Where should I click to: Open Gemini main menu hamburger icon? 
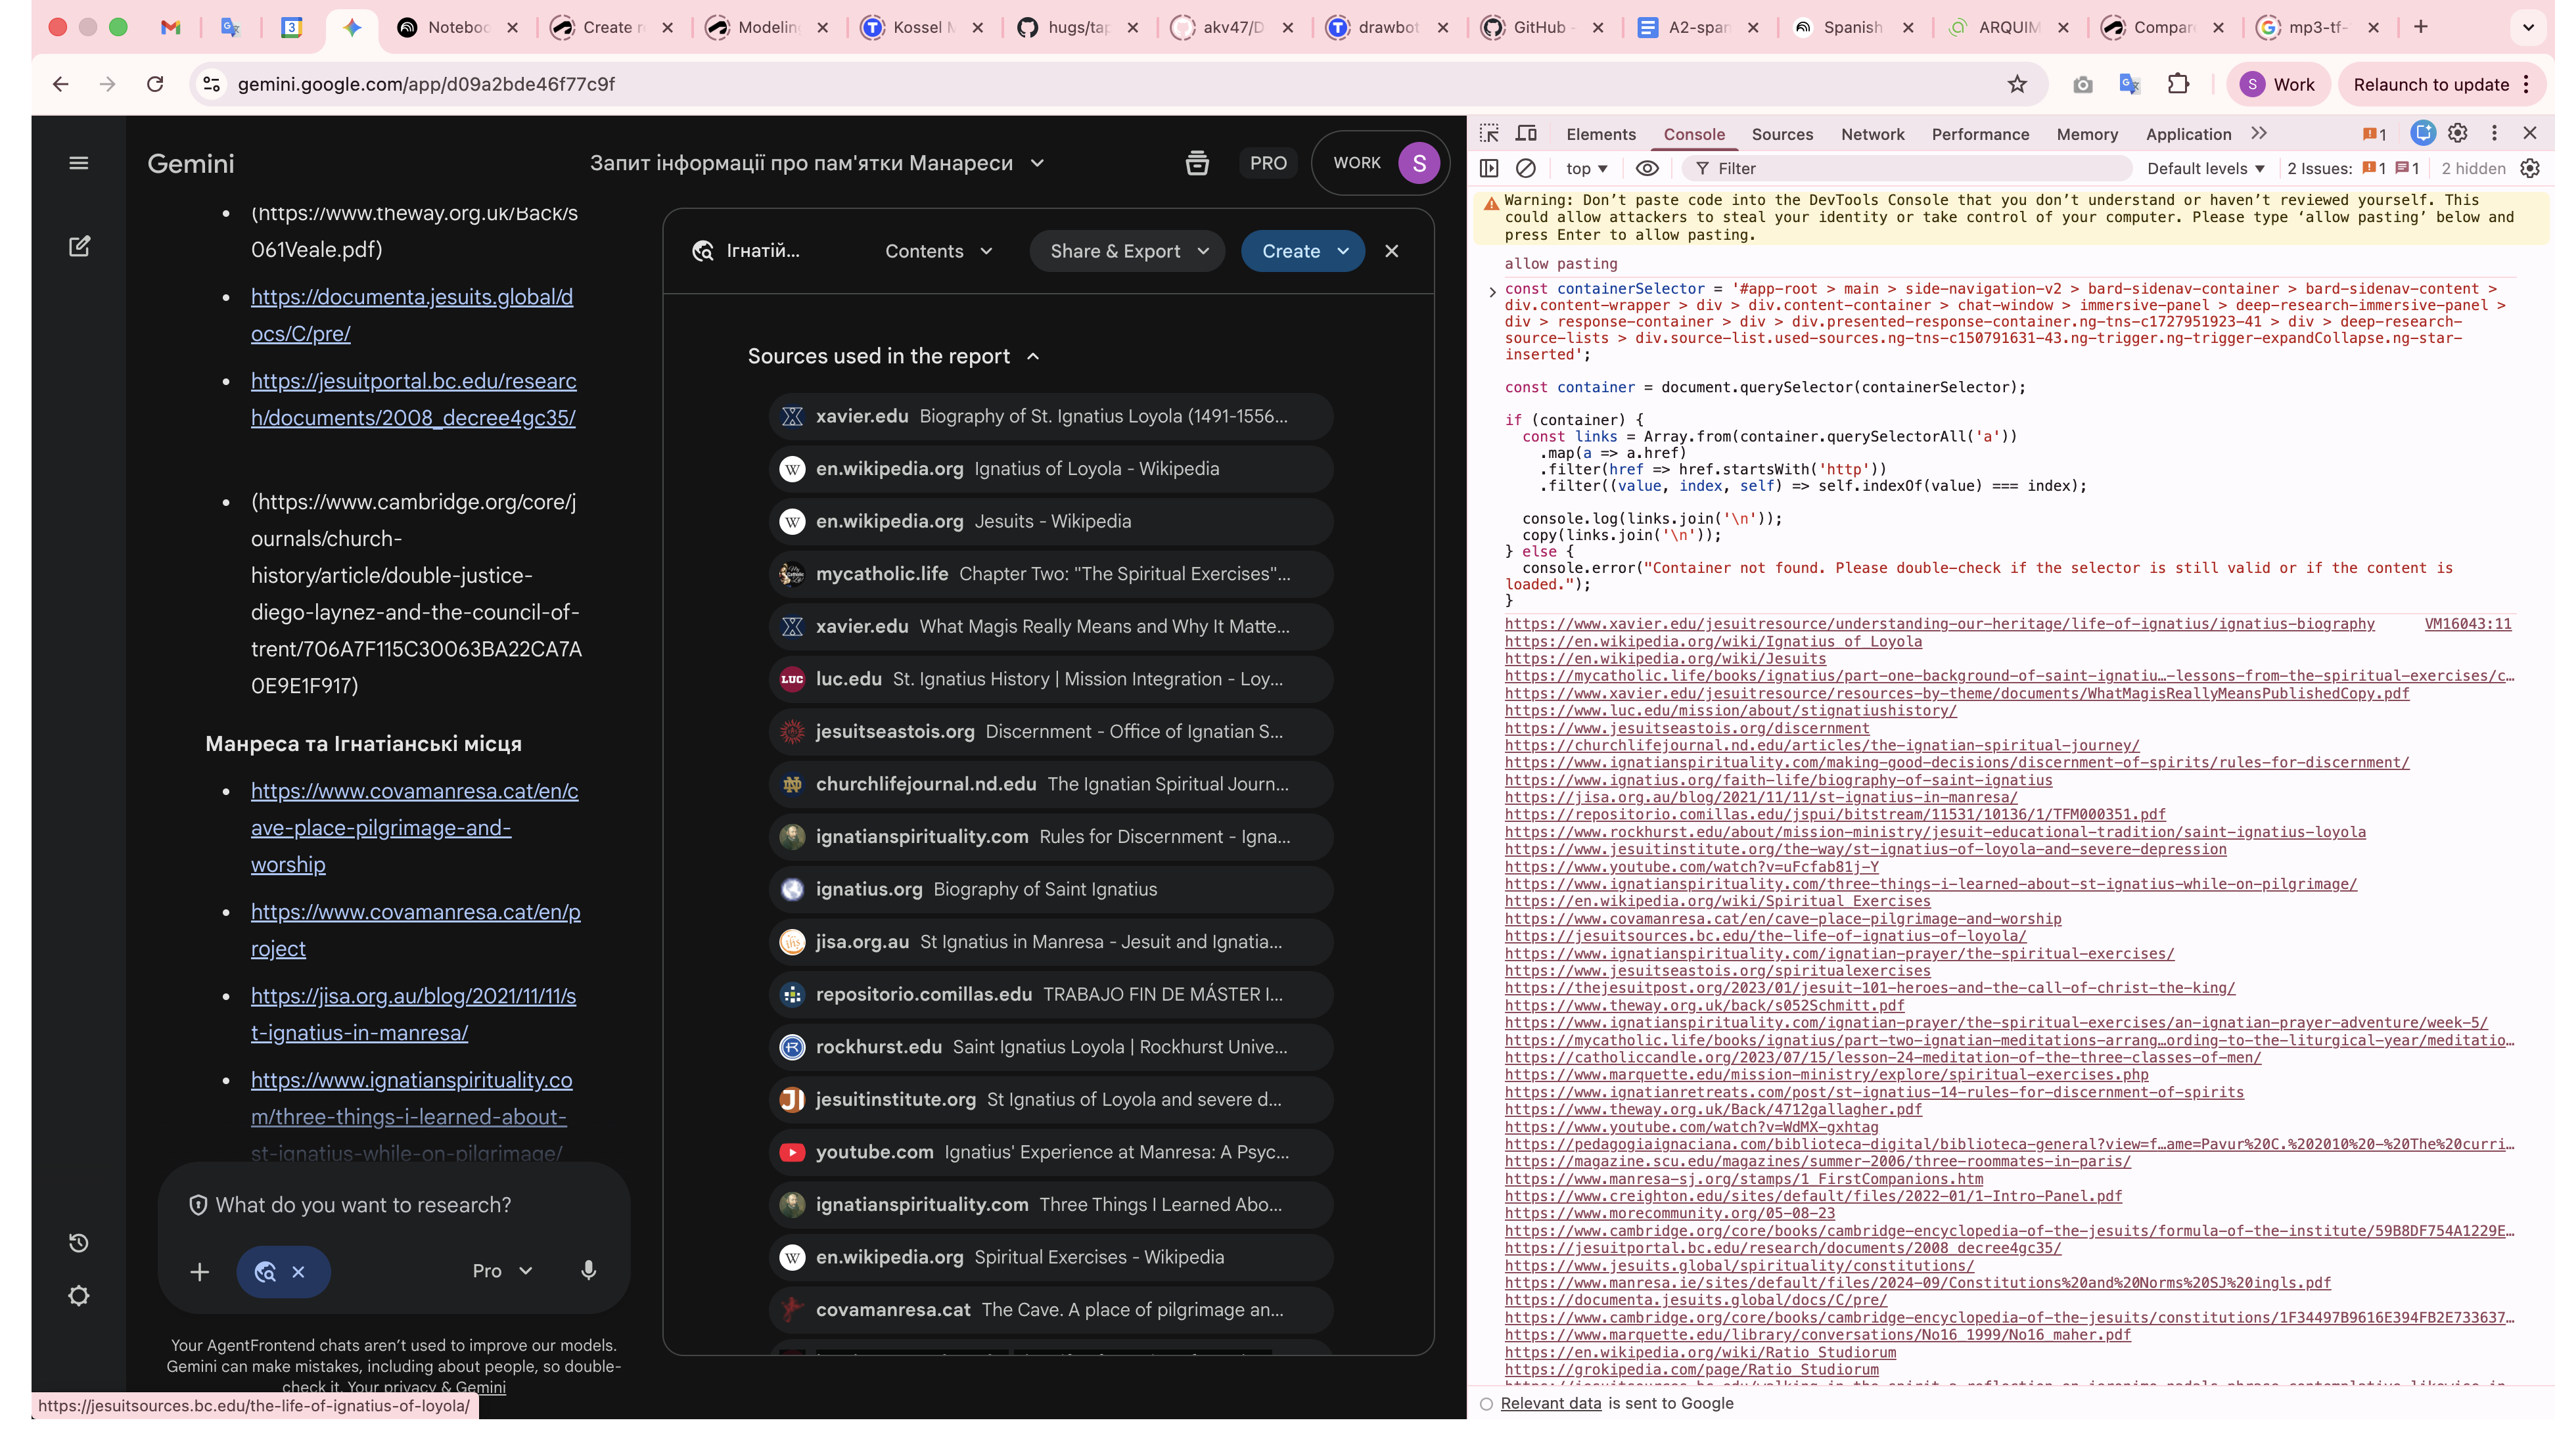pyautogui.click(x=79, y=163)
